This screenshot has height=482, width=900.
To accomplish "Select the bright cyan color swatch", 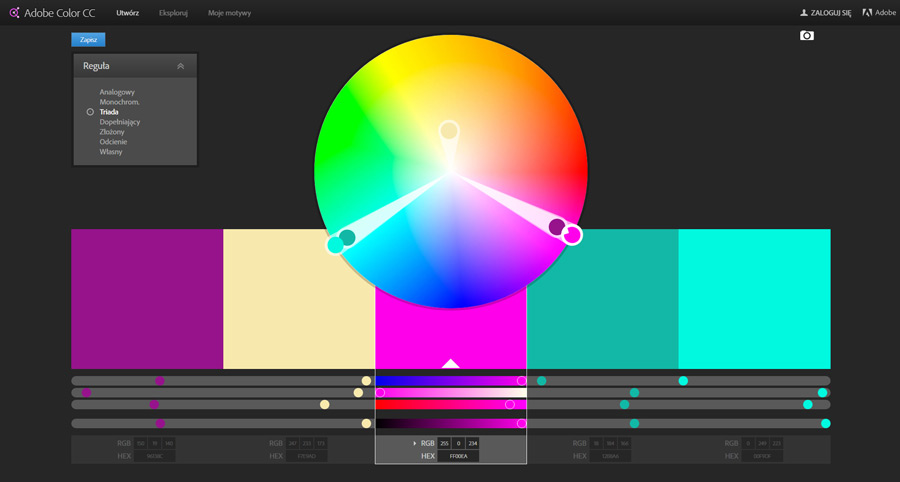I will pyautogui.click(x=755, y=299).
